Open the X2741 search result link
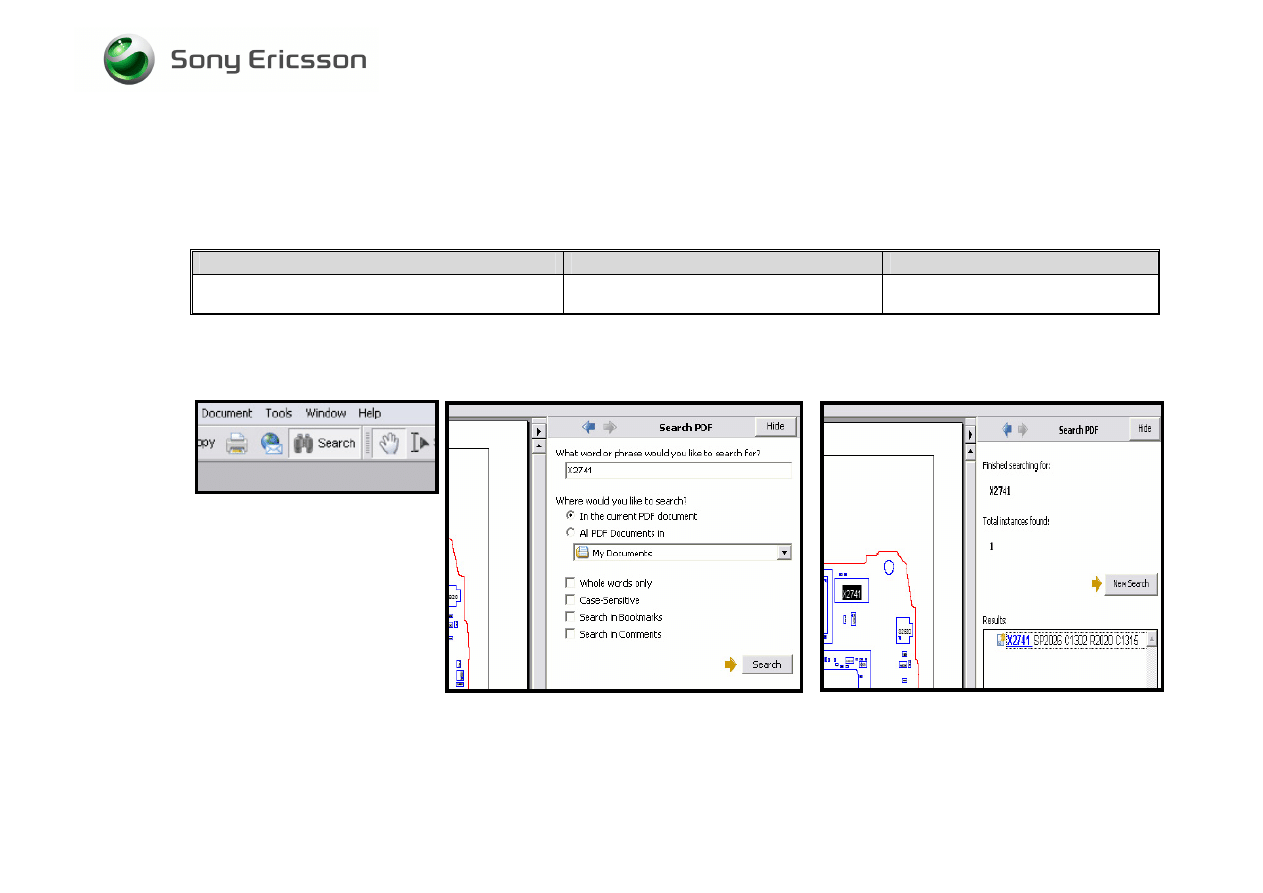 1018,640
